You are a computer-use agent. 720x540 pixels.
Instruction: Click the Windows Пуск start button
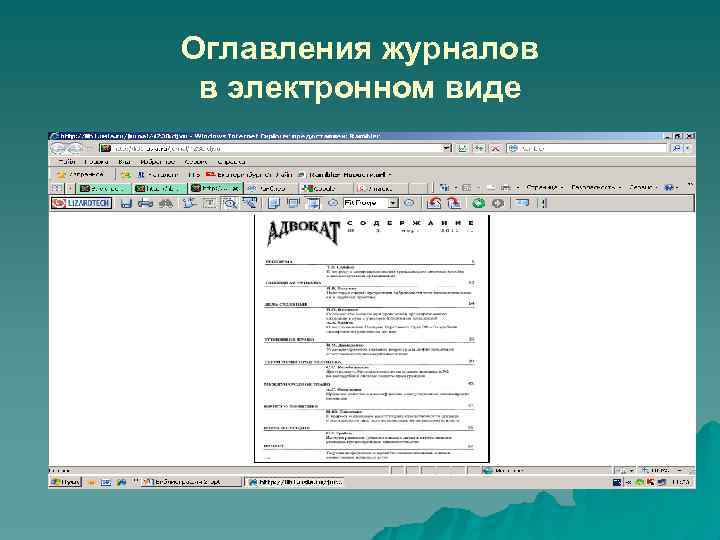tap(65, 482)
